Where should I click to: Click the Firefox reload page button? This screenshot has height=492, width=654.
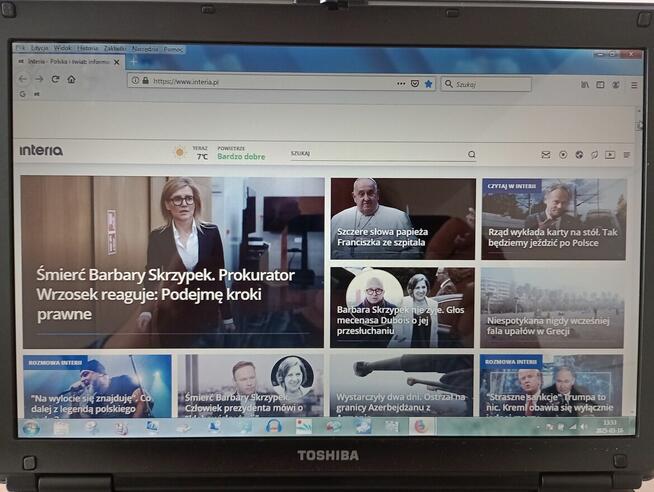tap(55, 79)
